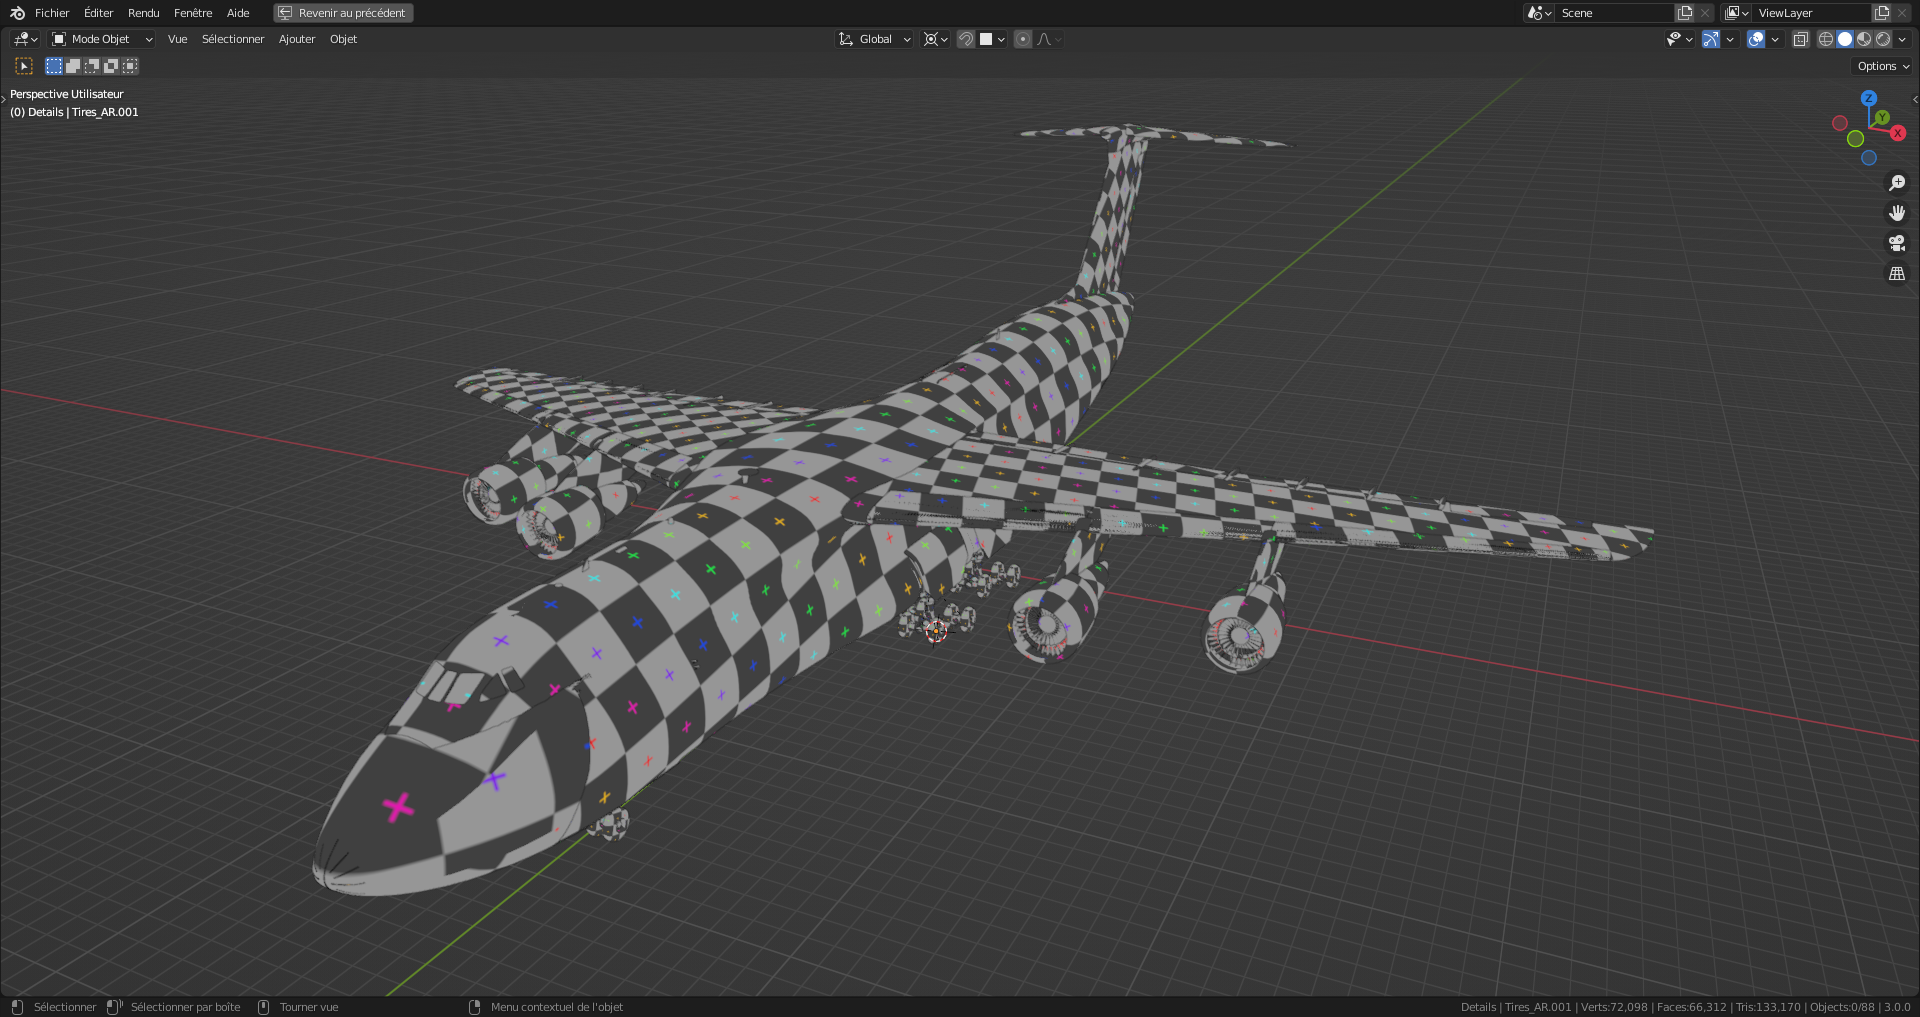Open the Objet viewport menu
This screenshot has height=1017, width=1920.
(x=343, y=39)
